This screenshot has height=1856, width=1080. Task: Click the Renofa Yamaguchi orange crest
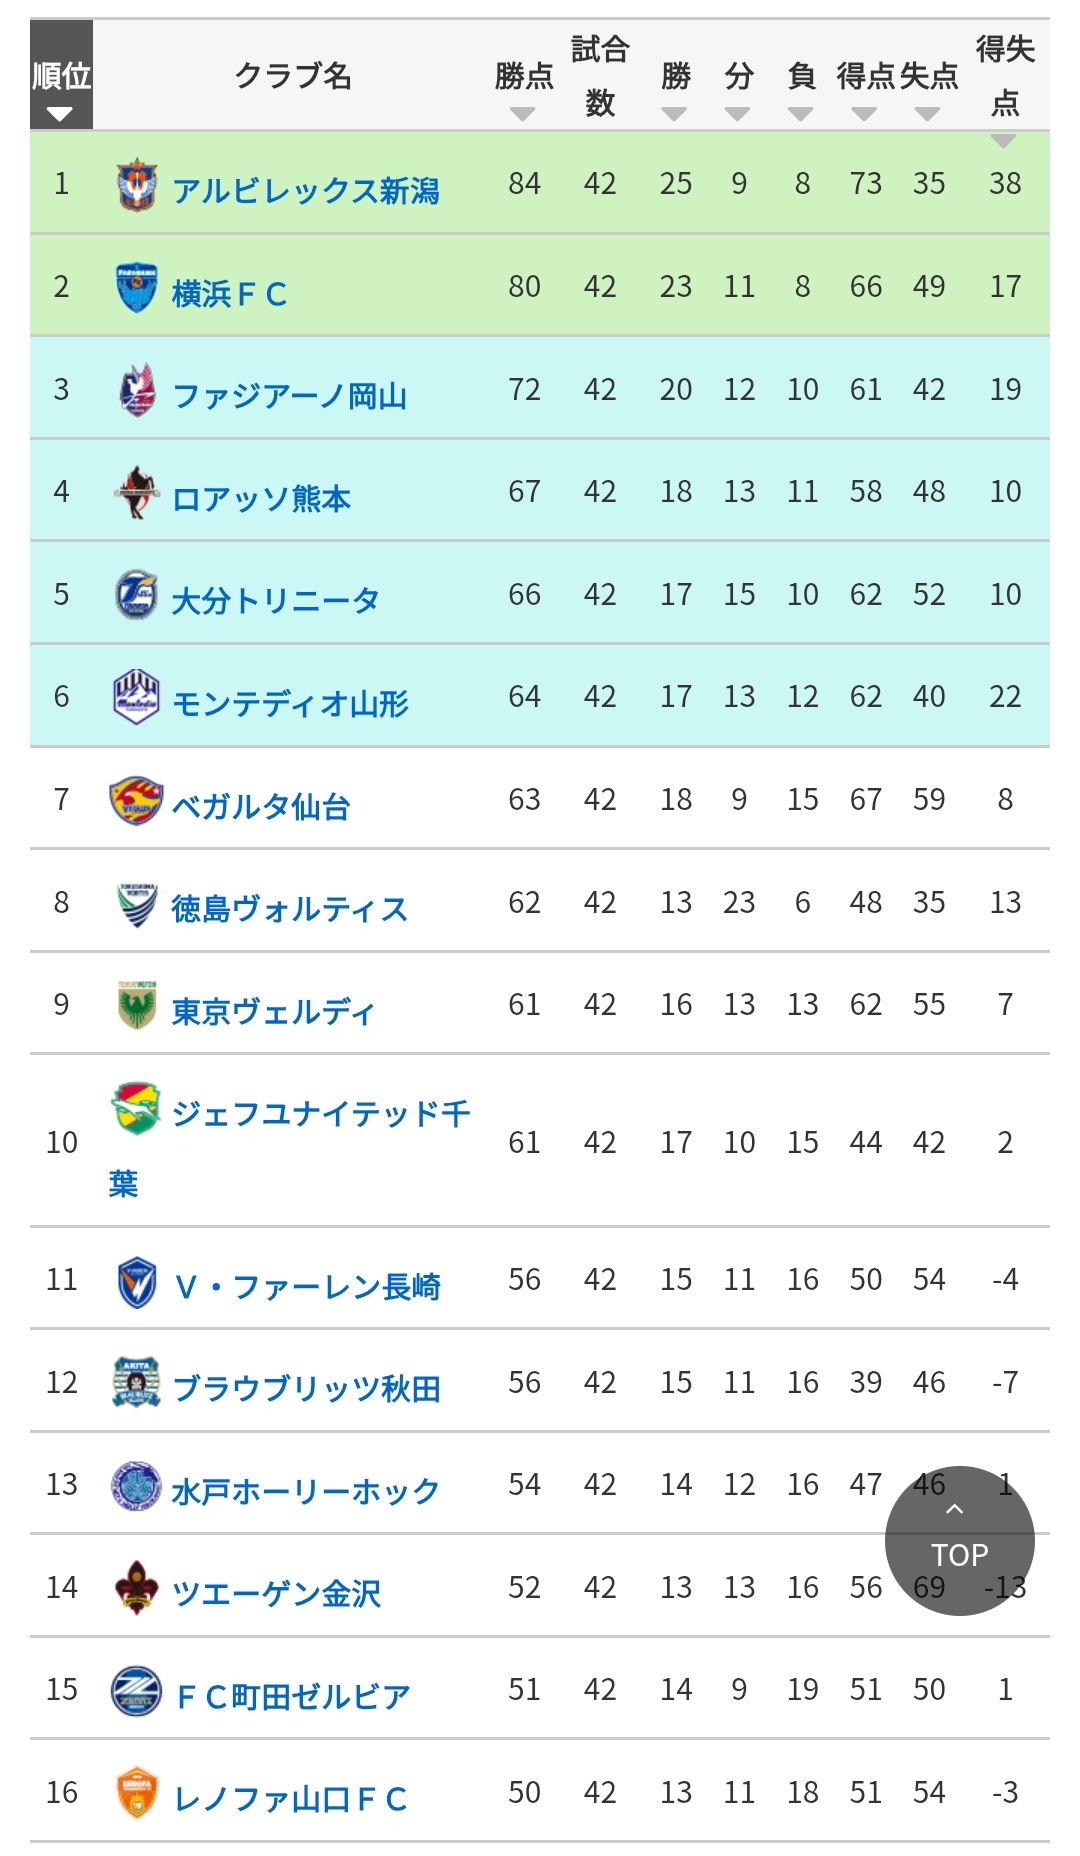[x=137, y=1793]
